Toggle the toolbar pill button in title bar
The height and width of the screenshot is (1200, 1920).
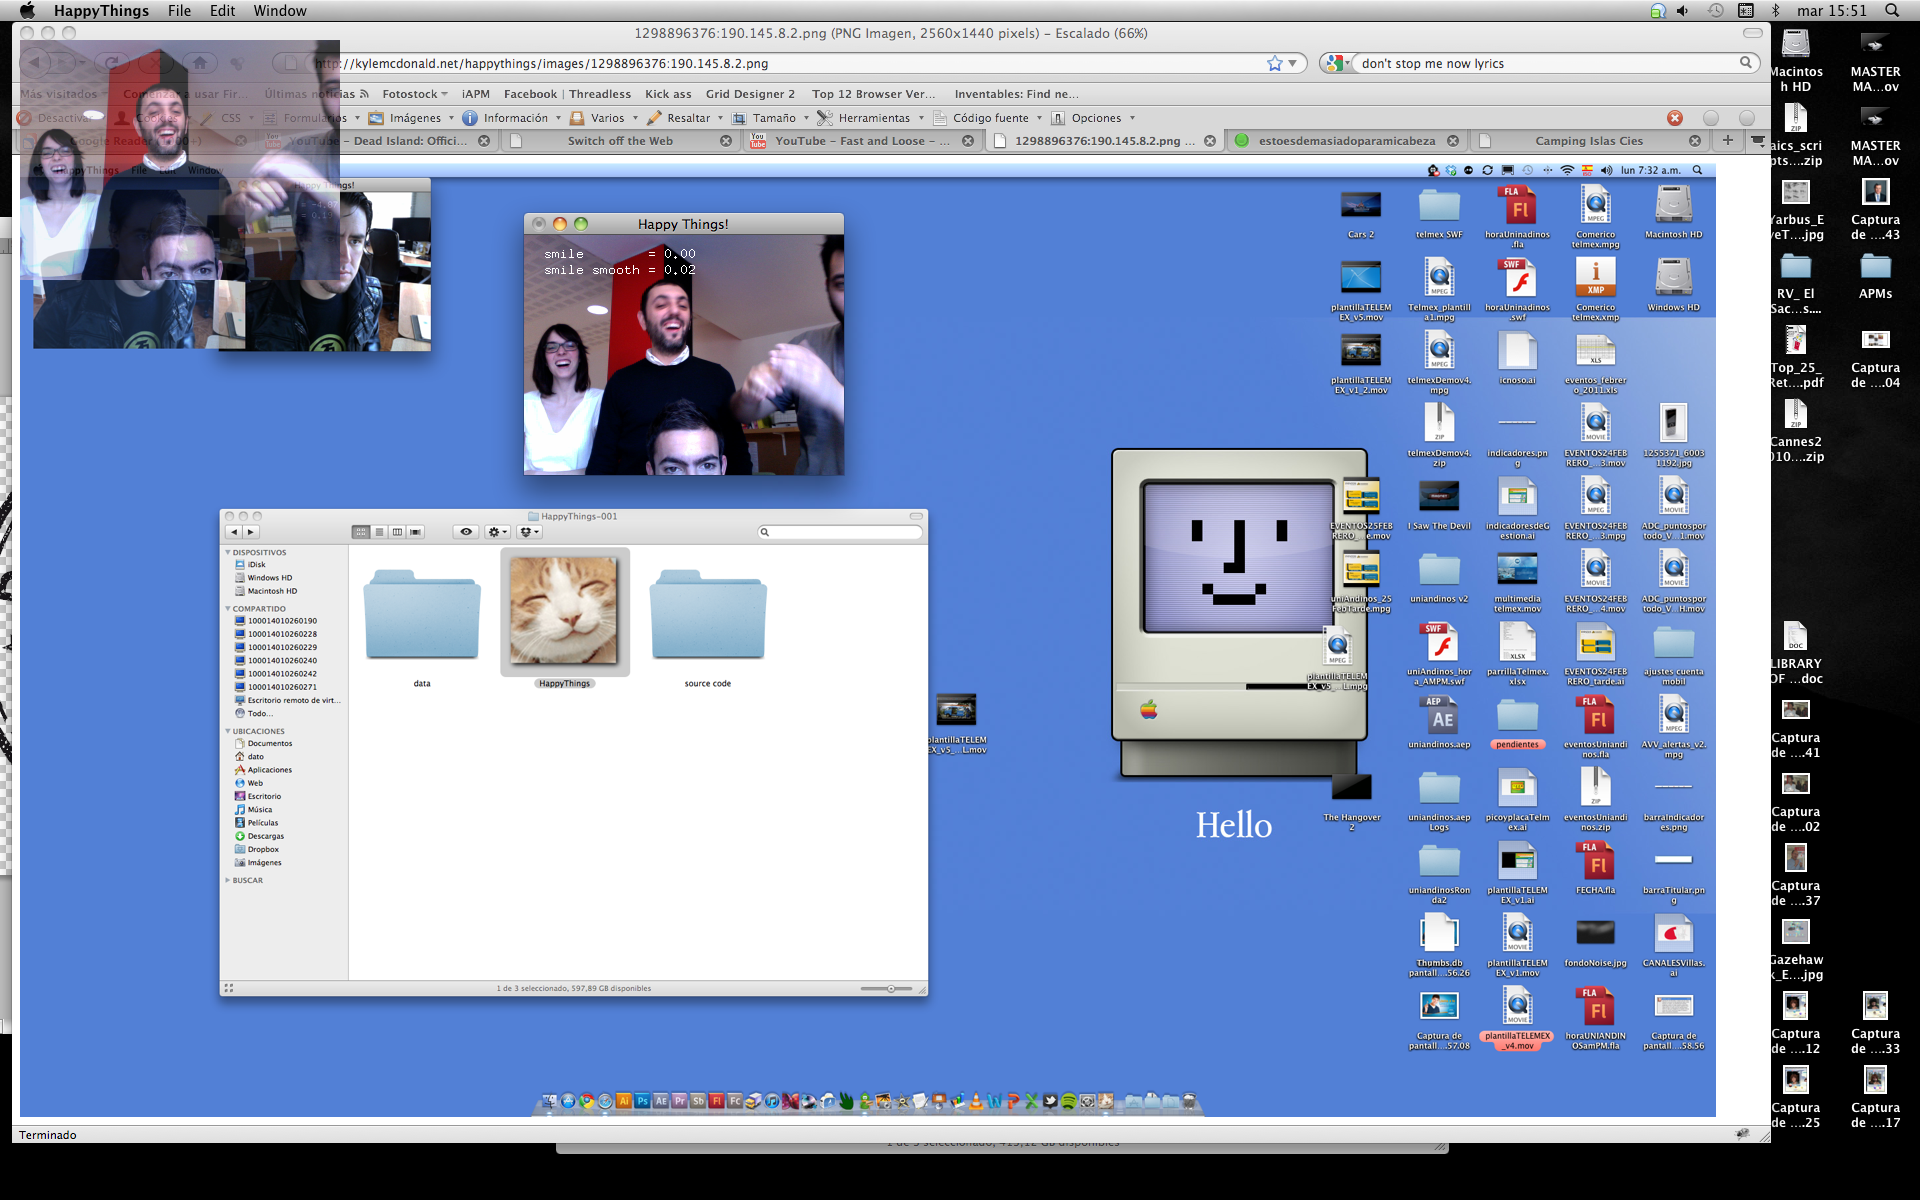[1752, 33]
